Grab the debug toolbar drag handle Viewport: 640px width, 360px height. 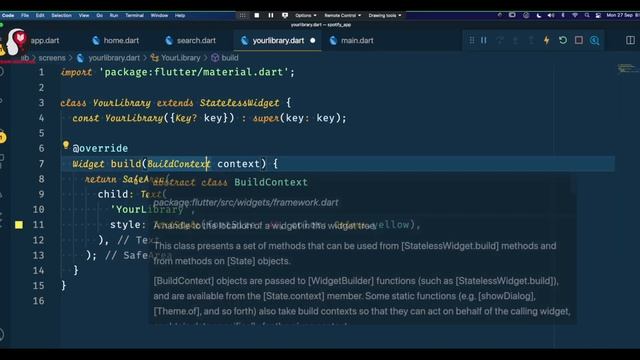[471, 40]
